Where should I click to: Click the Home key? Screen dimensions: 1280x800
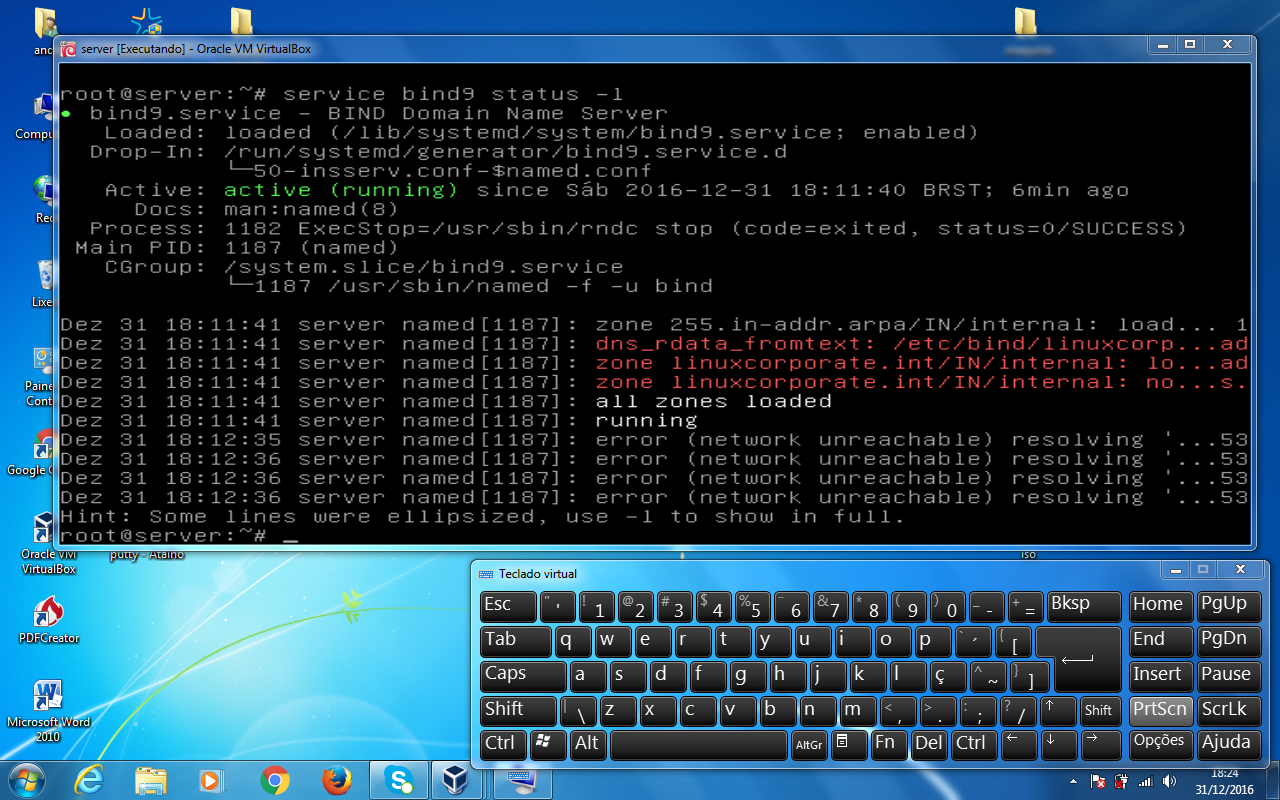[x=1160, y=607]
